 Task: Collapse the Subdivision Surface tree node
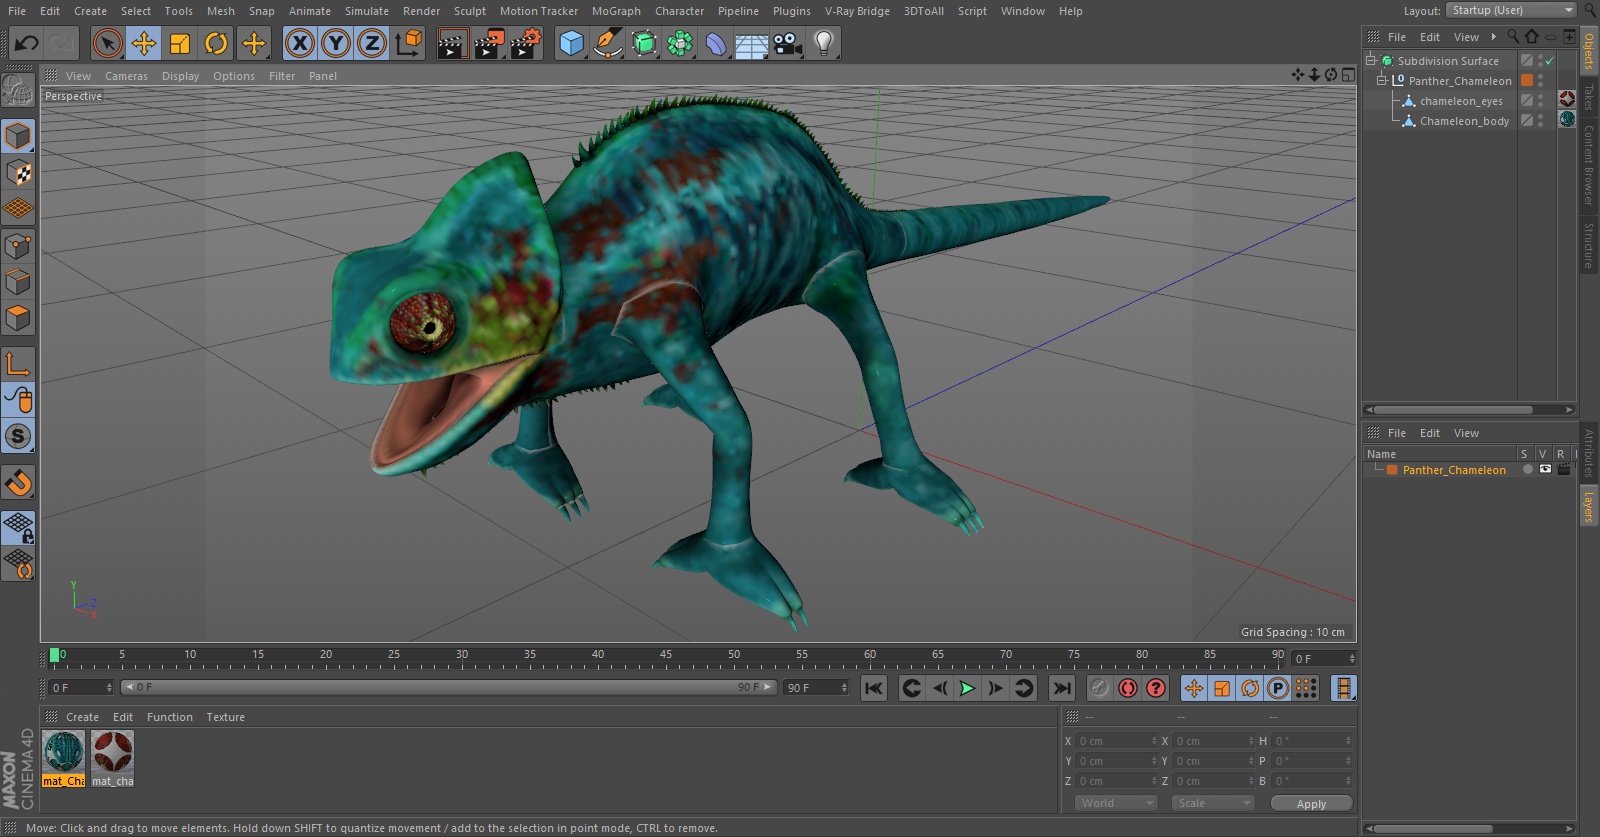point(1371,60)
